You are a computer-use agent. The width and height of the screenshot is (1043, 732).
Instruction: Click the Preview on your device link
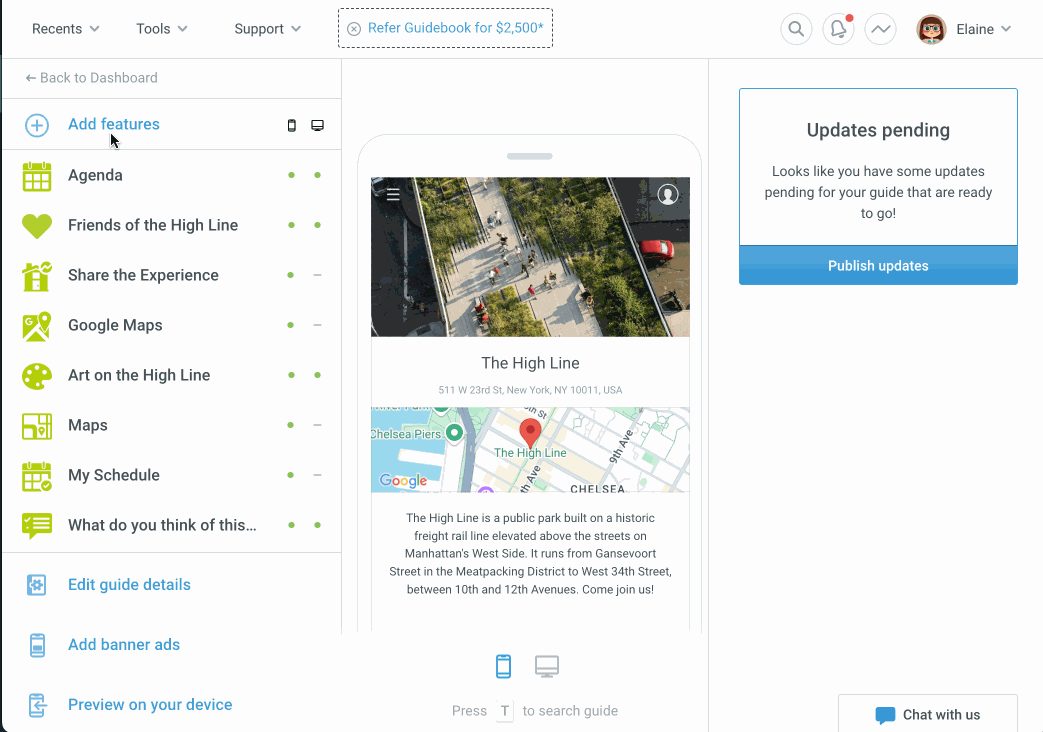click(150, 704)
